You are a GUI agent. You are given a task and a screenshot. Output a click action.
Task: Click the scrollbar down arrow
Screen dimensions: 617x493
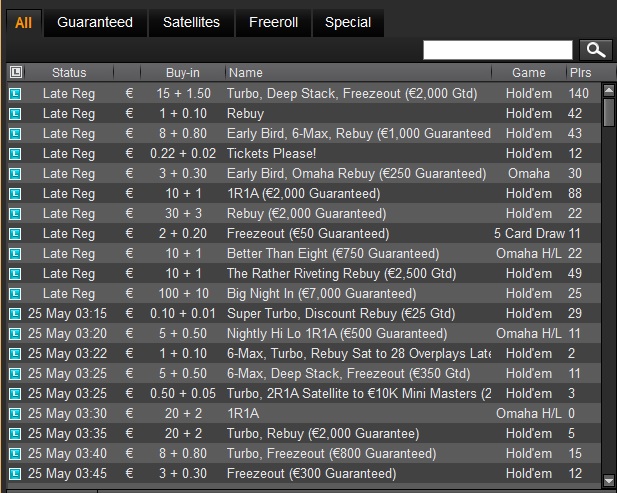point(608,480)
